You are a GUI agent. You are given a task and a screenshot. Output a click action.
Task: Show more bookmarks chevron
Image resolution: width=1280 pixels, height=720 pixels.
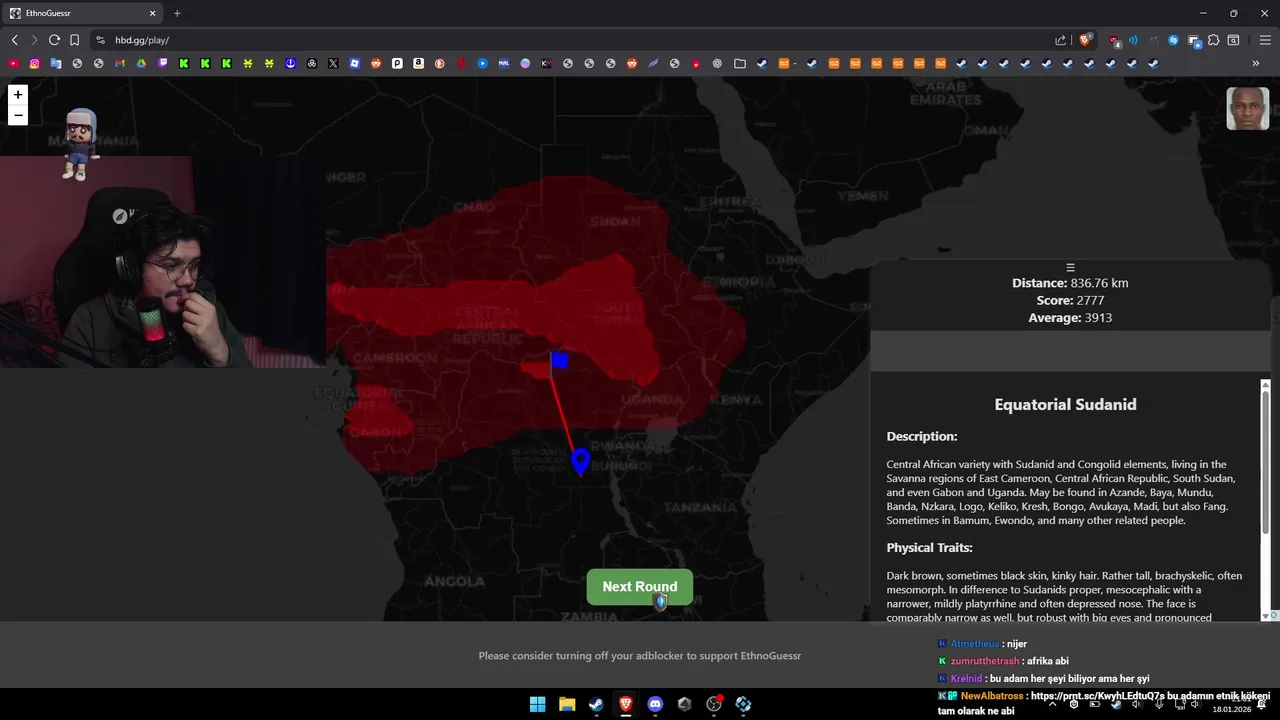pyautogui.click(x=1256, y=63)
